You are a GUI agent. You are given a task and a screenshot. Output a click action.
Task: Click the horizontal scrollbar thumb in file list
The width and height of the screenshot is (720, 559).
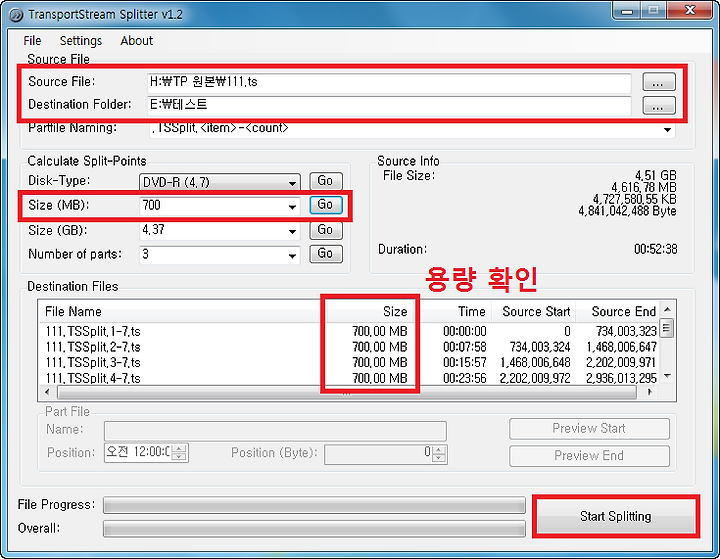click(x=347, y=392)
